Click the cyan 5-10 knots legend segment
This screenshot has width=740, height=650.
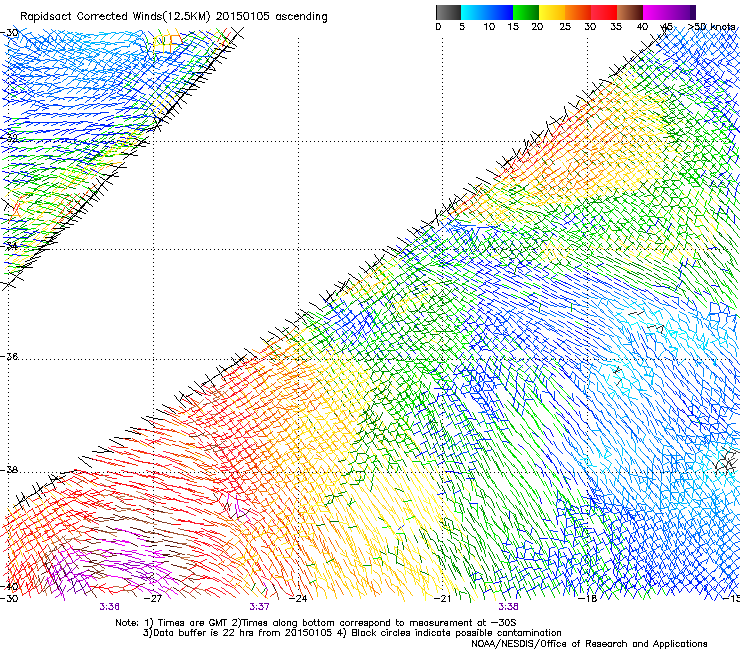[474, 12]
